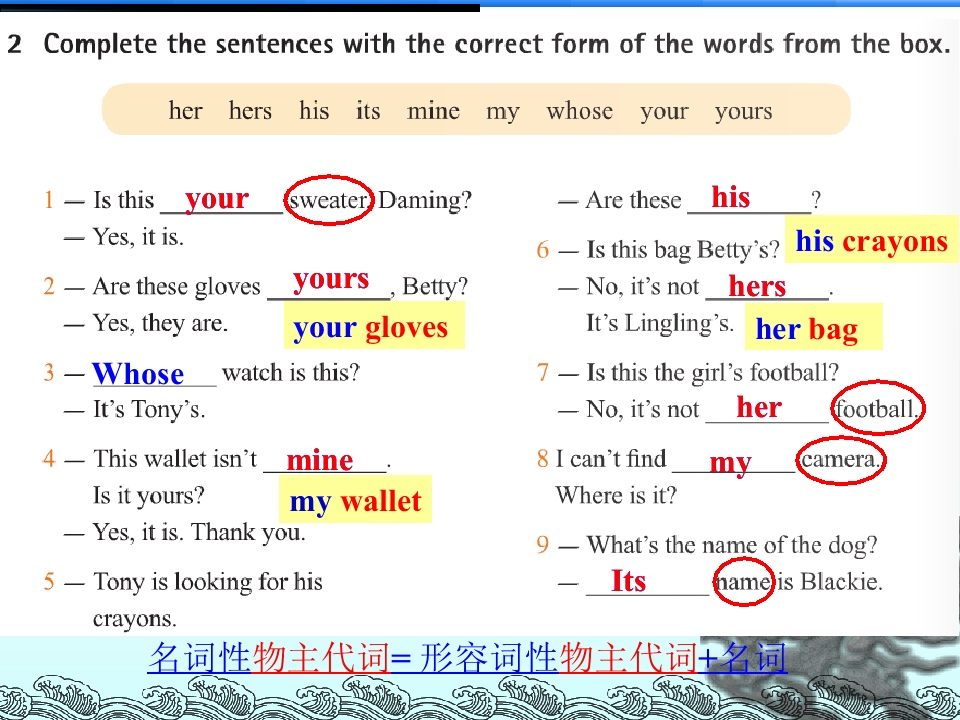The image size is (960, 720).
Task: Click the word "hers" in the word box
Action: (x=250, y=111)
